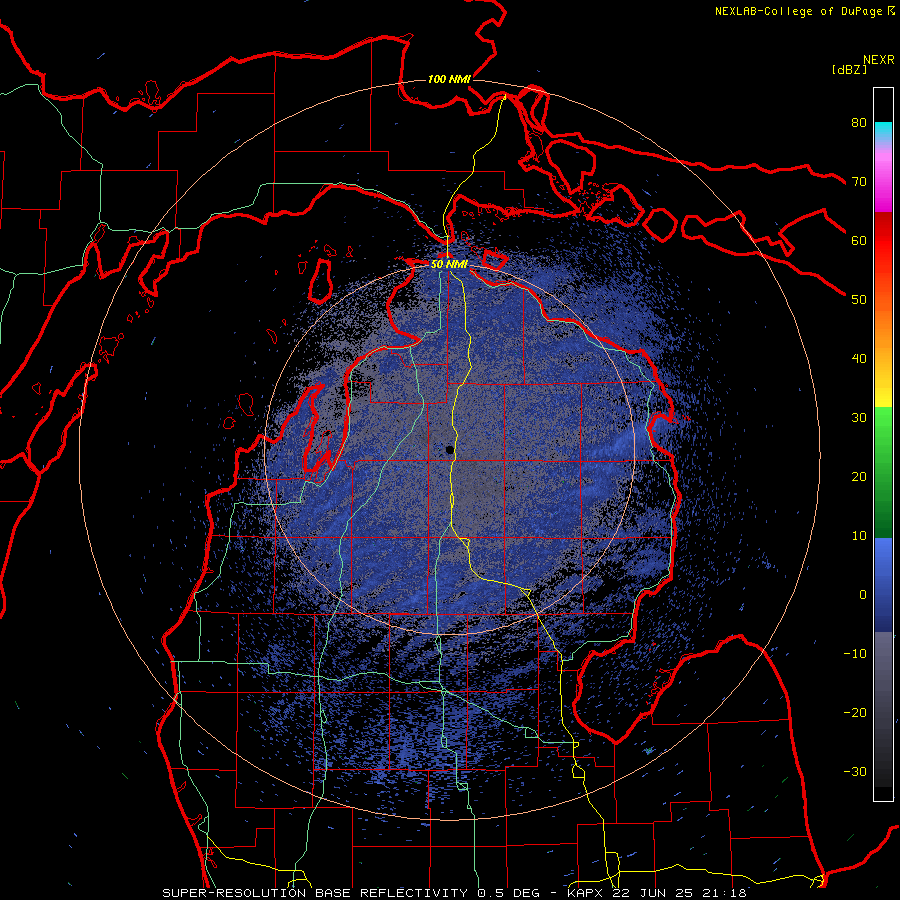Click the dBZ unit label
The width and height of the screenshot is (900, 900).
pos(849,70)
